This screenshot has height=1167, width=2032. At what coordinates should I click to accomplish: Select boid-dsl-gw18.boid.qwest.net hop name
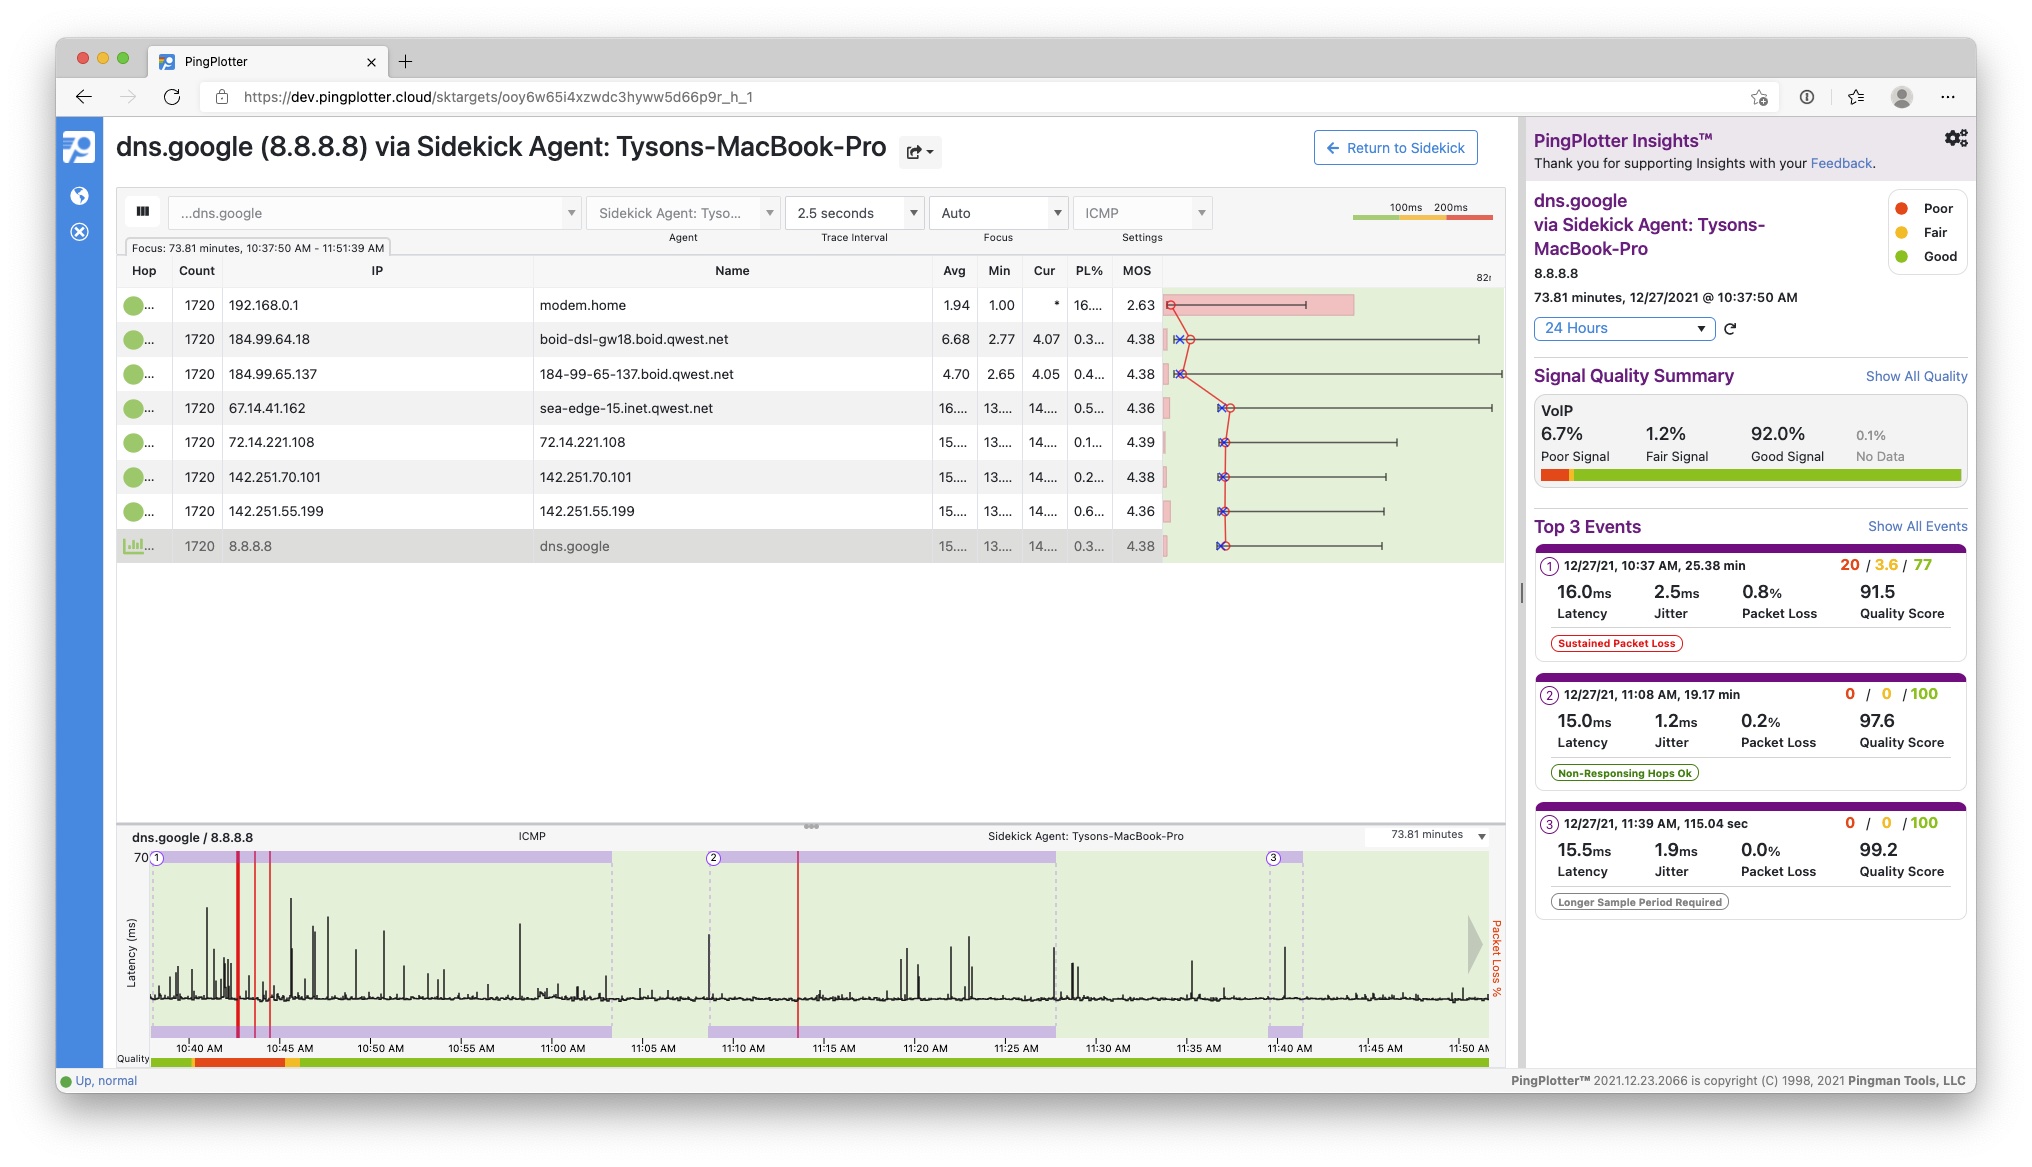click(634, 340)
